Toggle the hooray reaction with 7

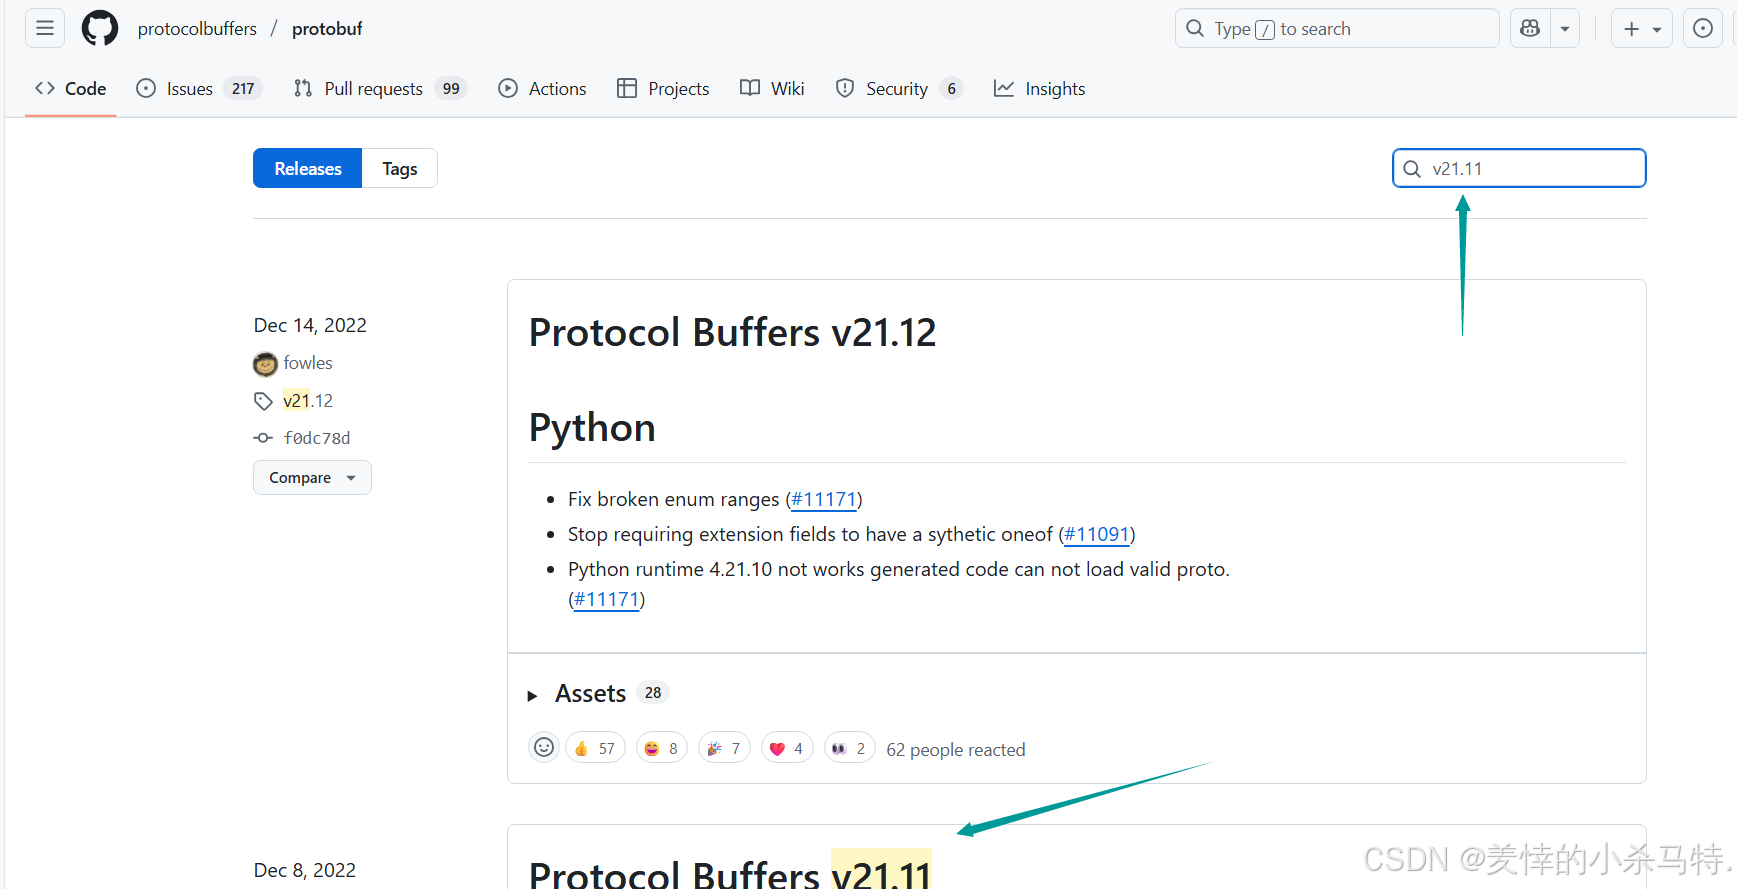click(724, 748)
